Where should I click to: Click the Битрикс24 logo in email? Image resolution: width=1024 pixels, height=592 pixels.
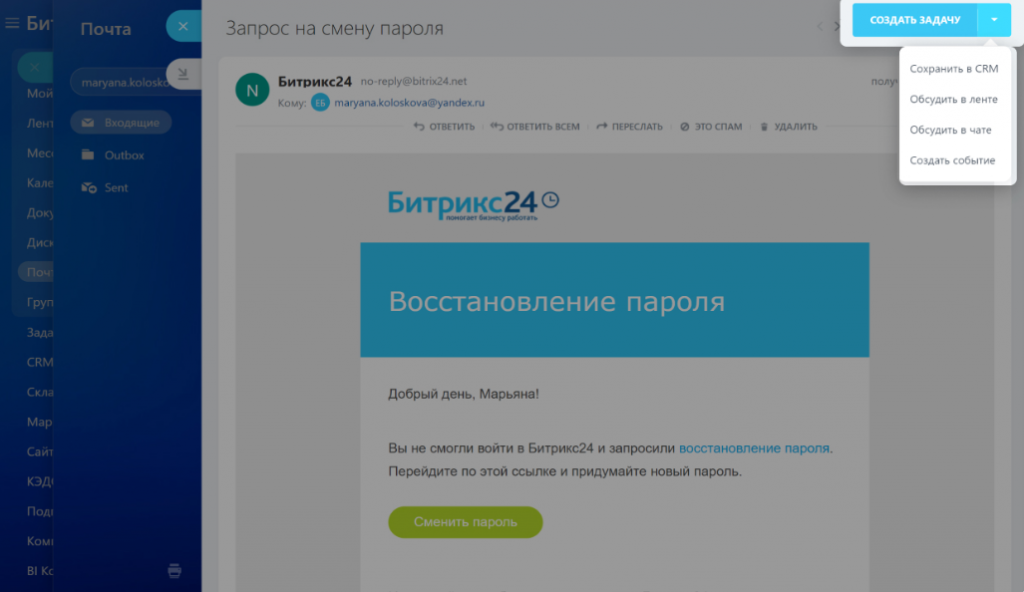click(x=473, y=205)
